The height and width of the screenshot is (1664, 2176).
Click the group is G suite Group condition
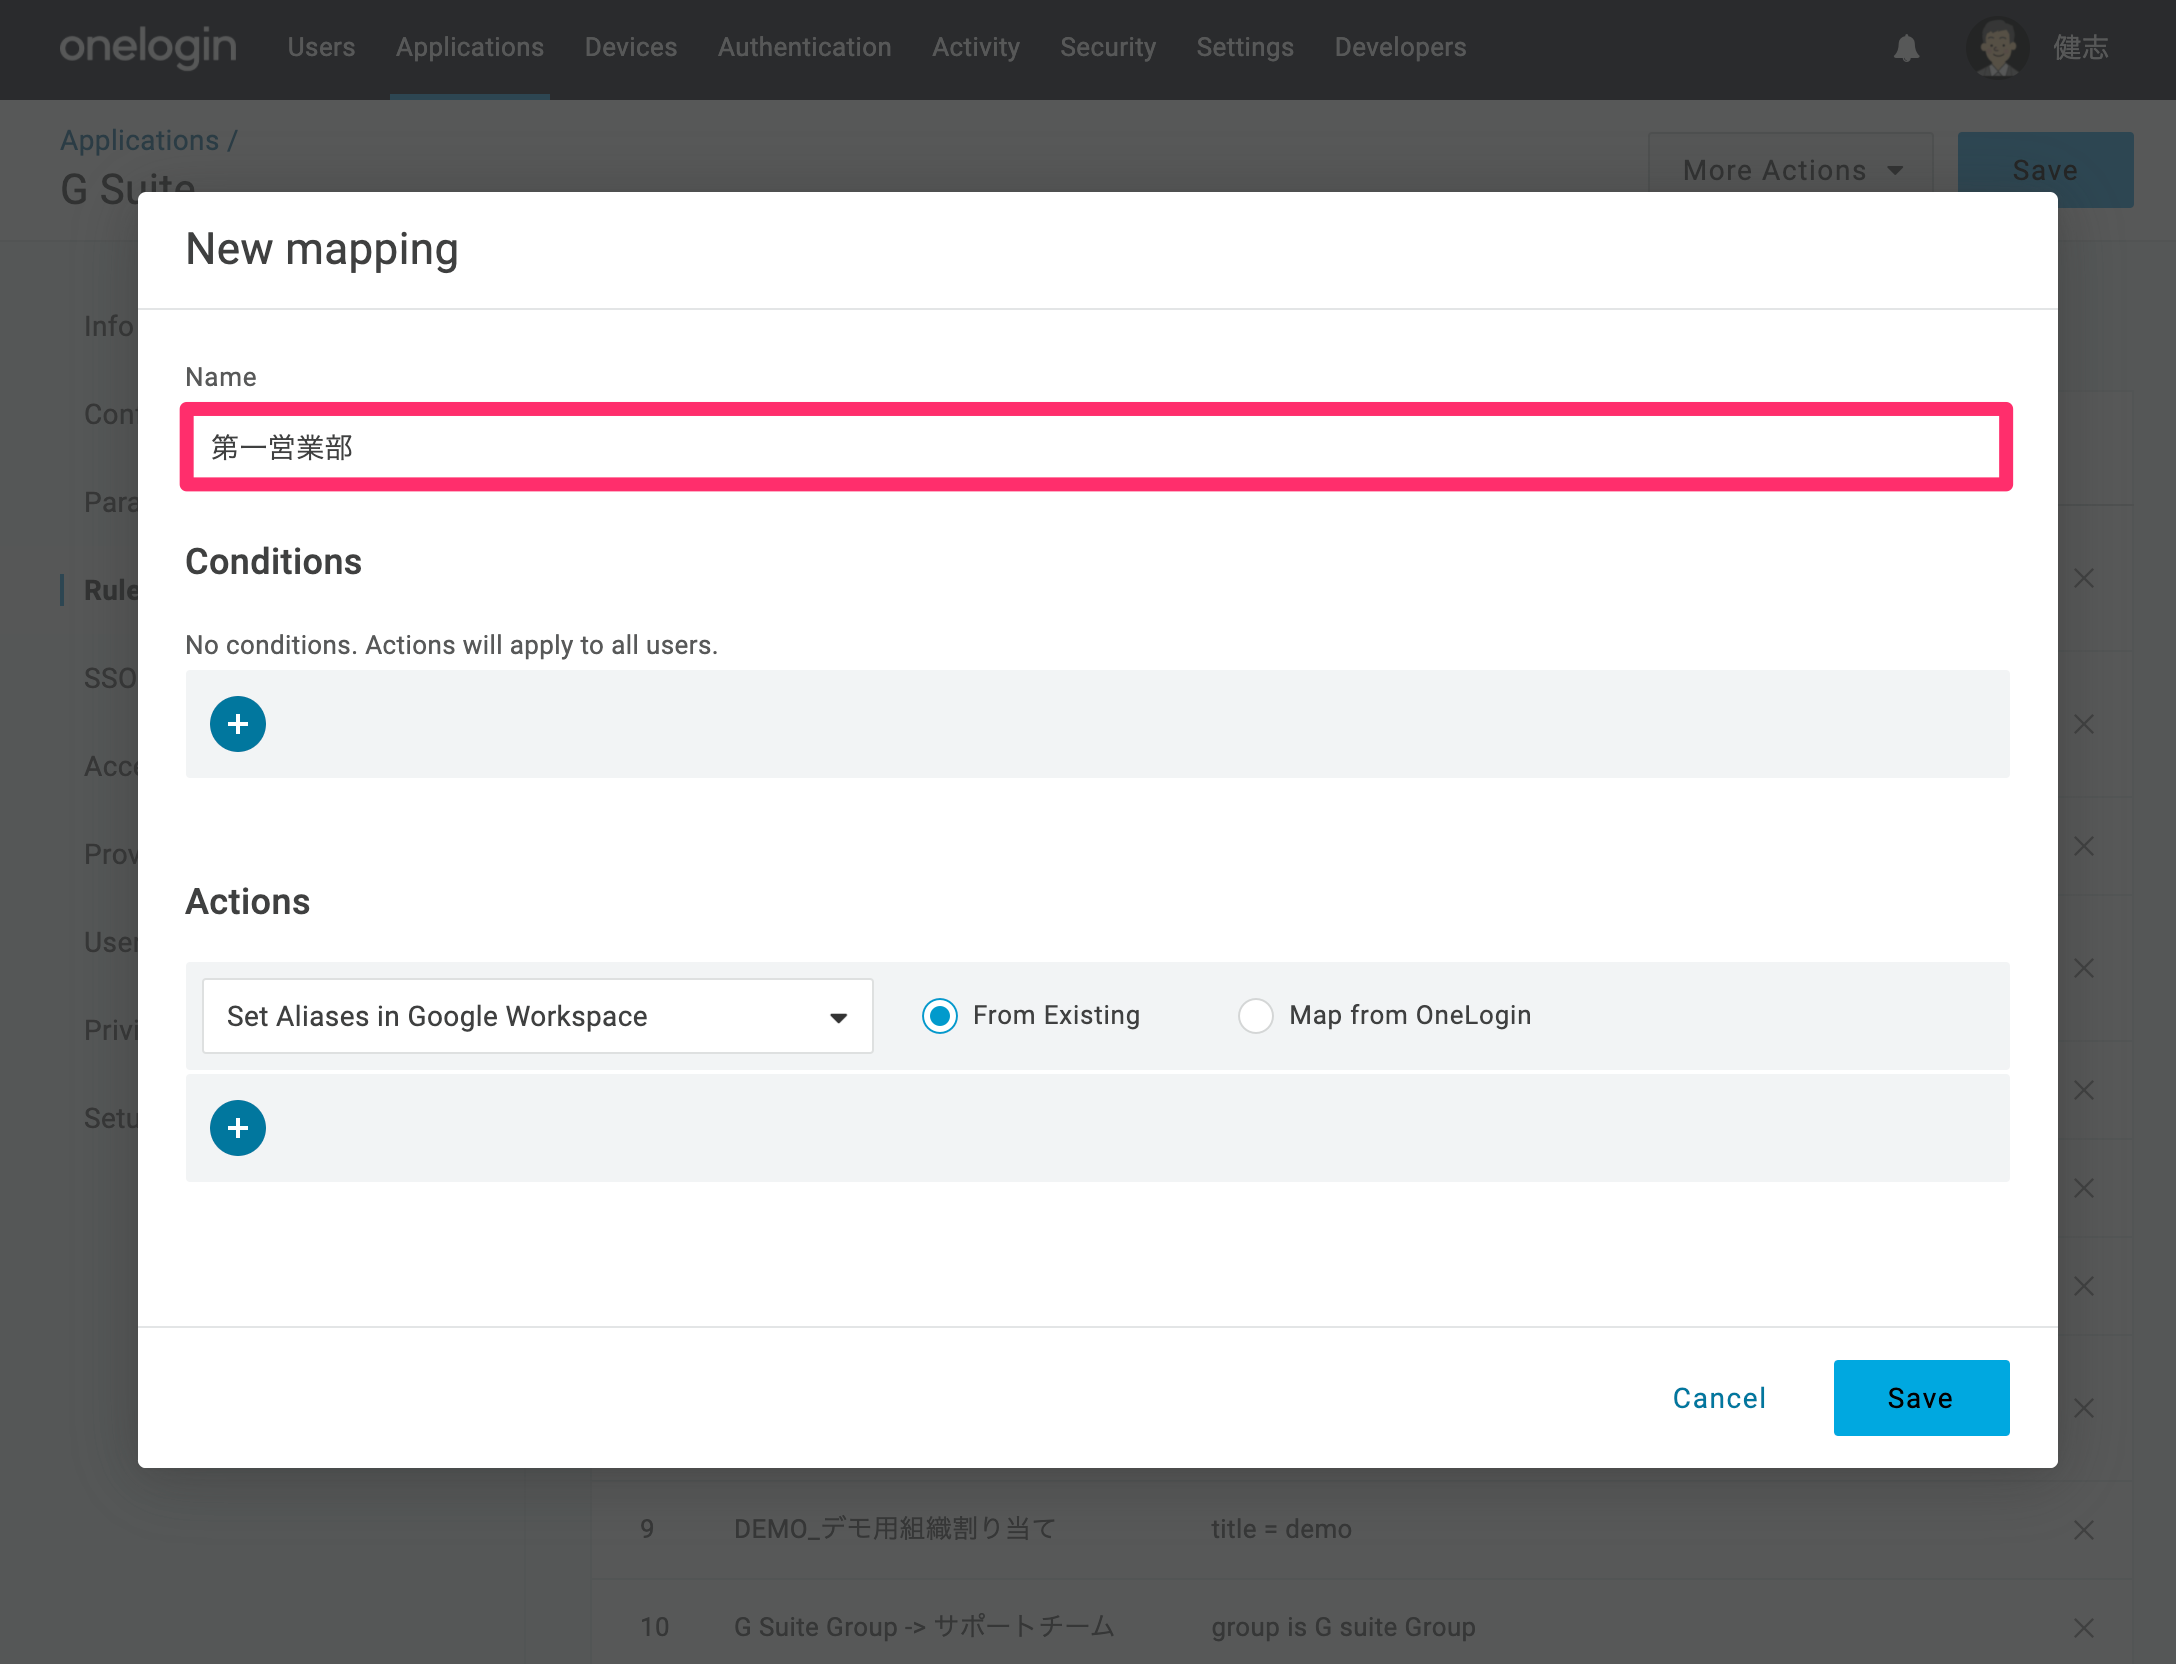[x=1343, y=1627]
